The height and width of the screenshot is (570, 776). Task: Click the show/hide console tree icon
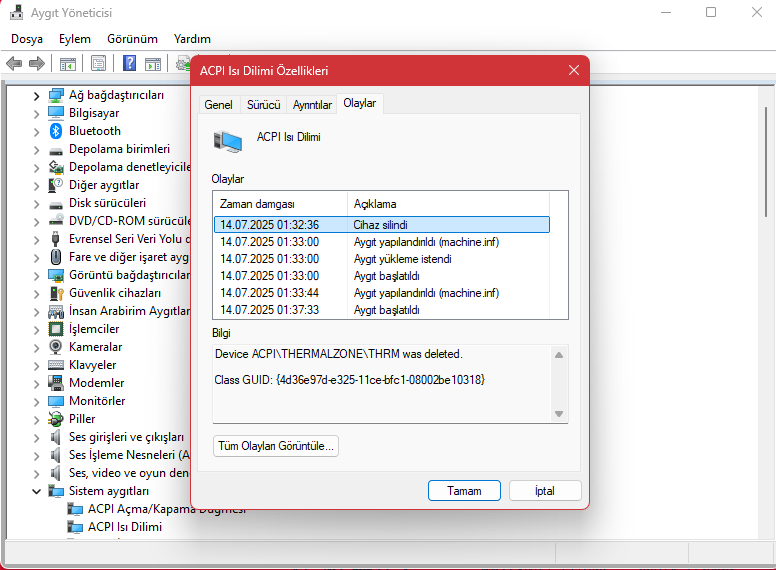[67, 64]
